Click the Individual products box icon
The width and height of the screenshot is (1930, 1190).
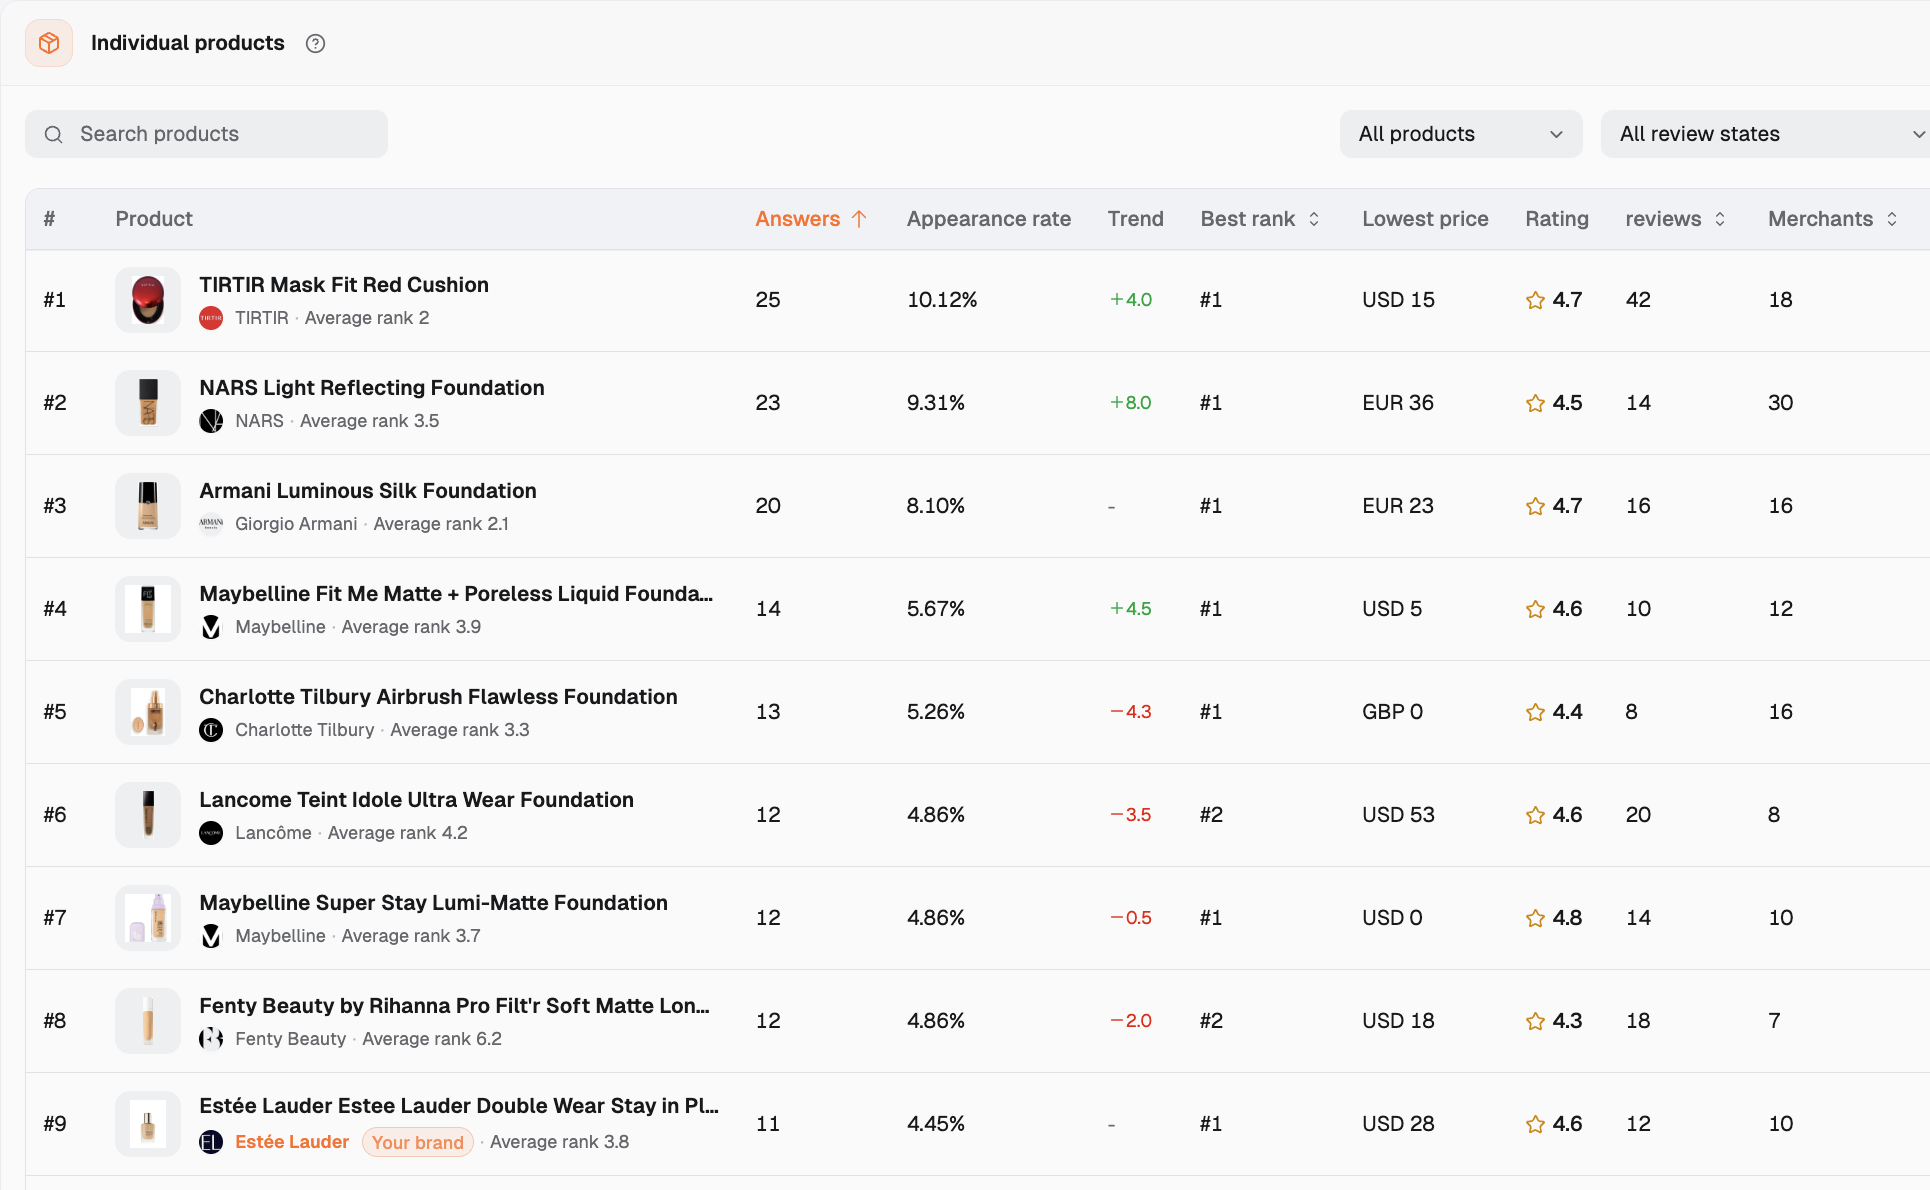(49, 43)
